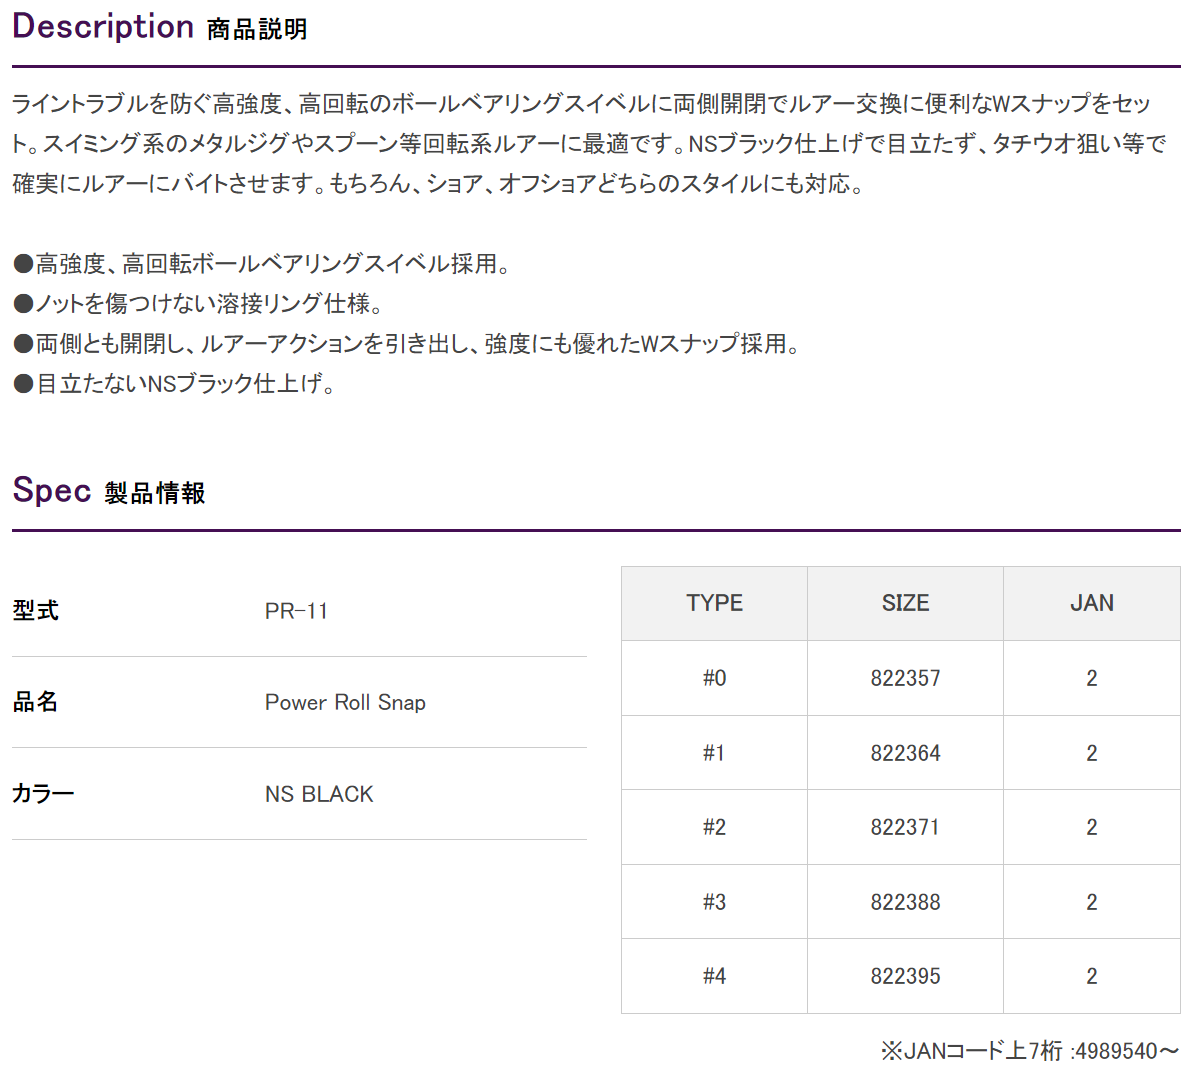This screenshot has height=1068, width=1188.
Task: Select the #0 type cell
Action: coord(714,678)
